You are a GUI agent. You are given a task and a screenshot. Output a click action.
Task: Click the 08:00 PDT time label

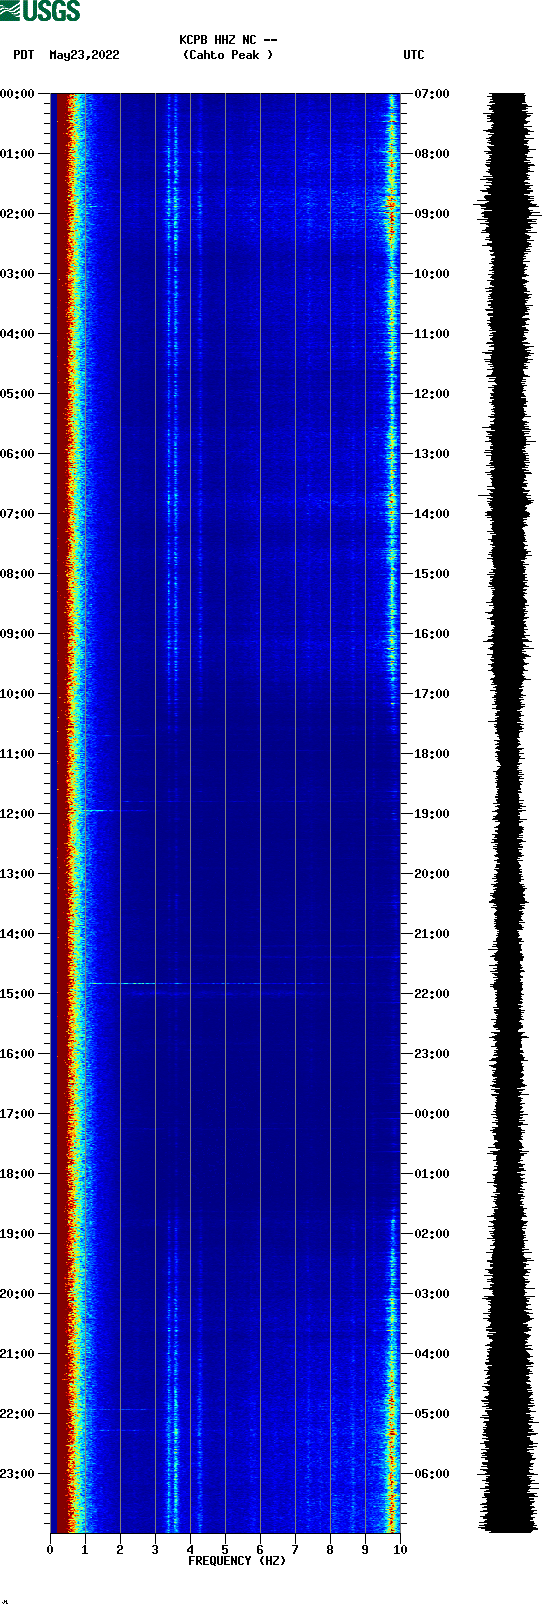[x=18, y=574]
